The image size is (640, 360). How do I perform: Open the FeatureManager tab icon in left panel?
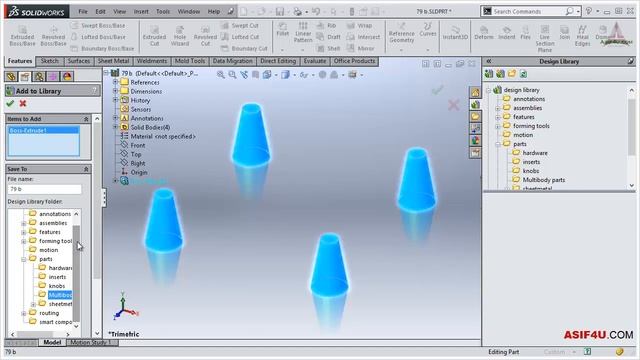[11, 76]
